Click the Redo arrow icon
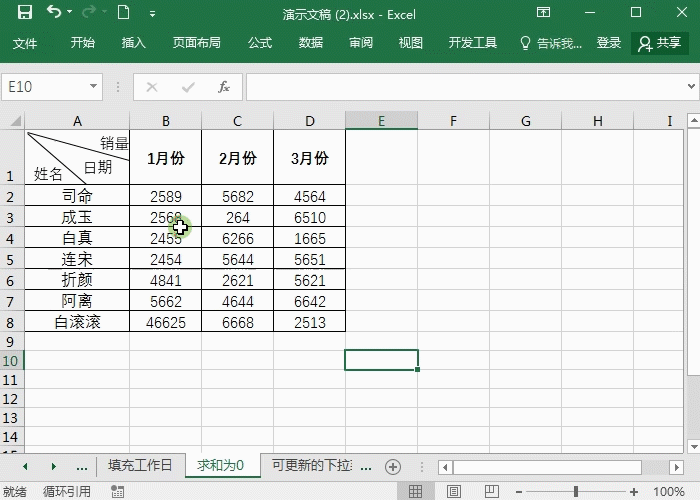The height and width of the screenshot is (500, 700). pos(88,12)
